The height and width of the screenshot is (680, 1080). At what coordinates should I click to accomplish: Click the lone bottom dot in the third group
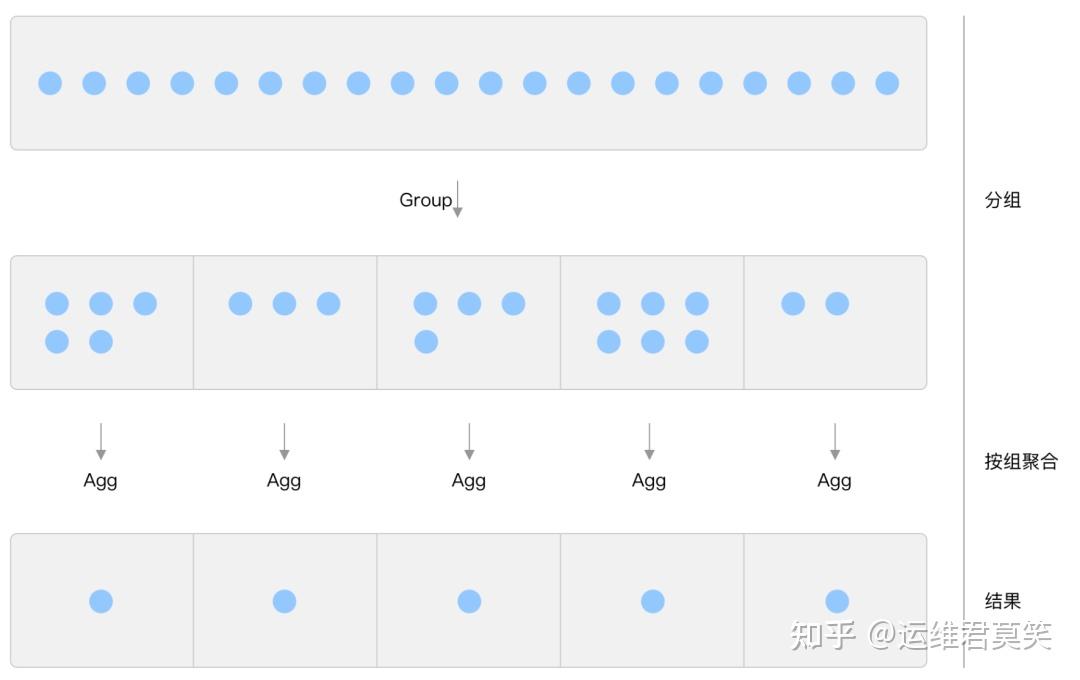(426, 342)
